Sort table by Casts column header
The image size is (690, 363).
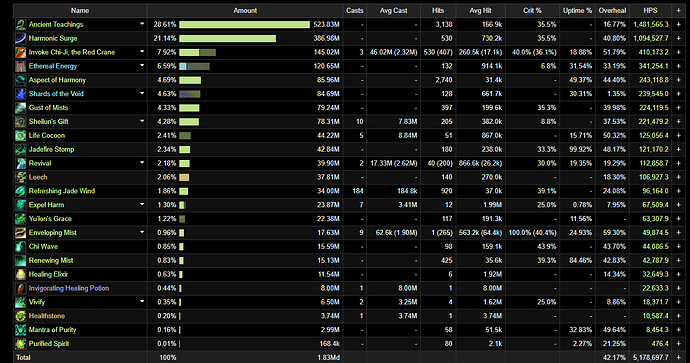[x=355, y=11]
